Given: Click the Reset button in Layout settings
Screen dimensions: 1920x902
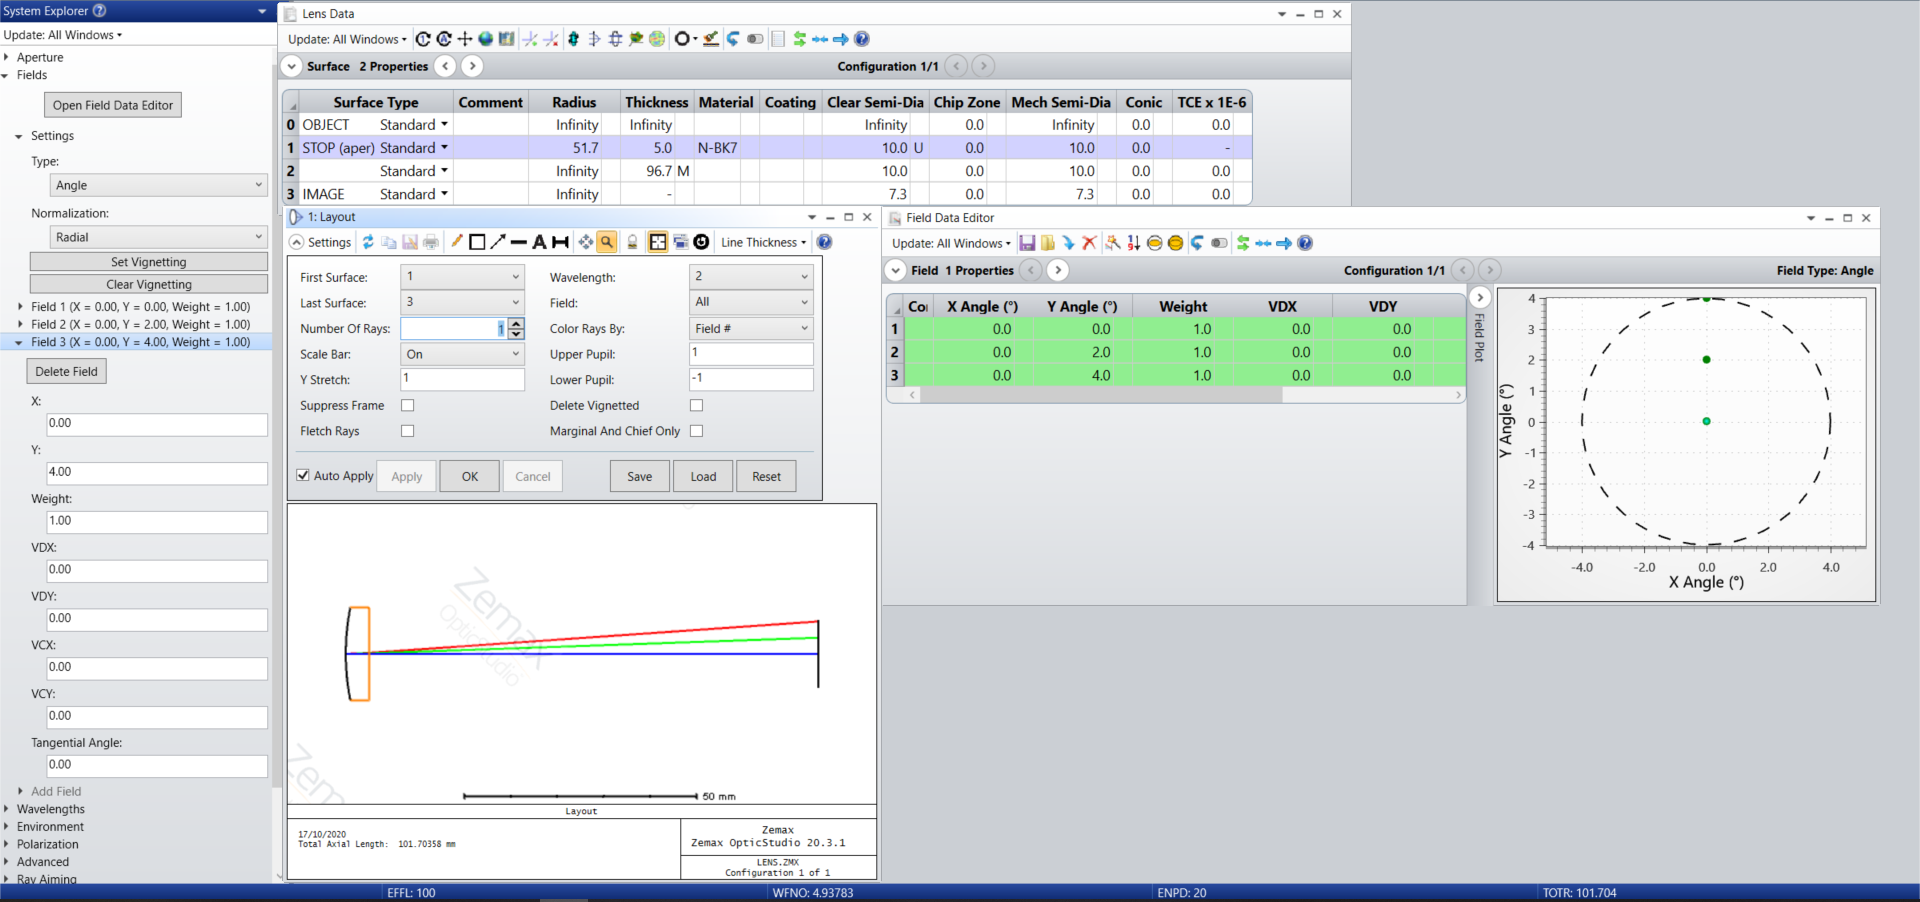Looking at the screenshot, I should click(x=766, y=476).
